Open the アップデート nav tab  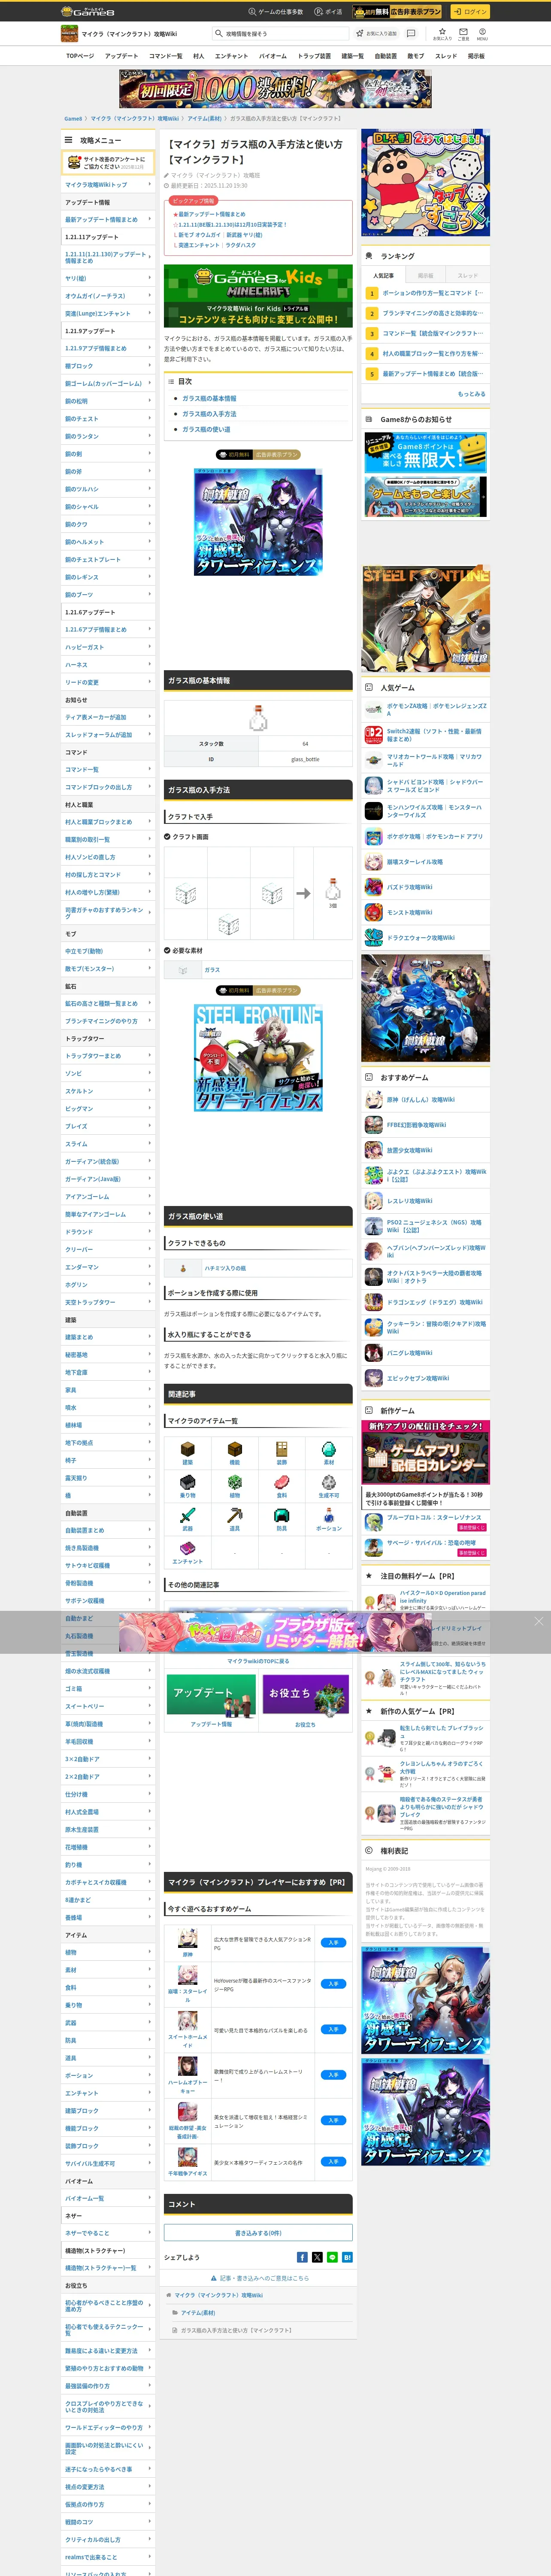point(122,56)
